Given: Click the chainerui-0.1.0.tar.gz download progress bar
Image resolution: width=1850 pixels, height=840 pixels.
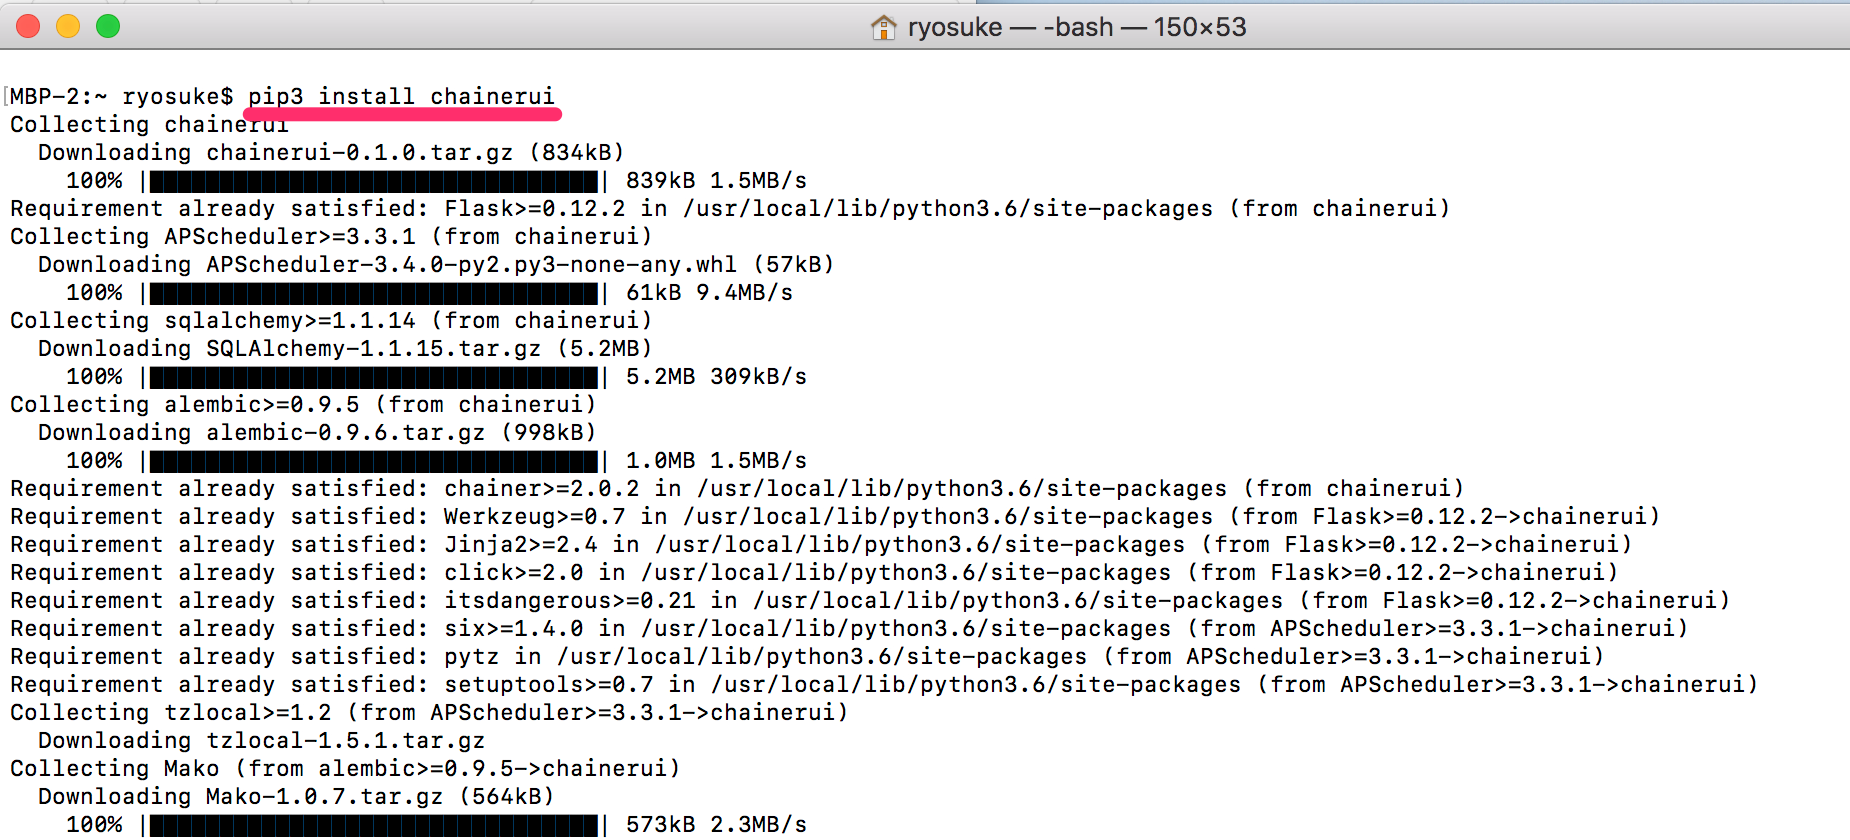Looking at the screenshot, I should [374, 181].
